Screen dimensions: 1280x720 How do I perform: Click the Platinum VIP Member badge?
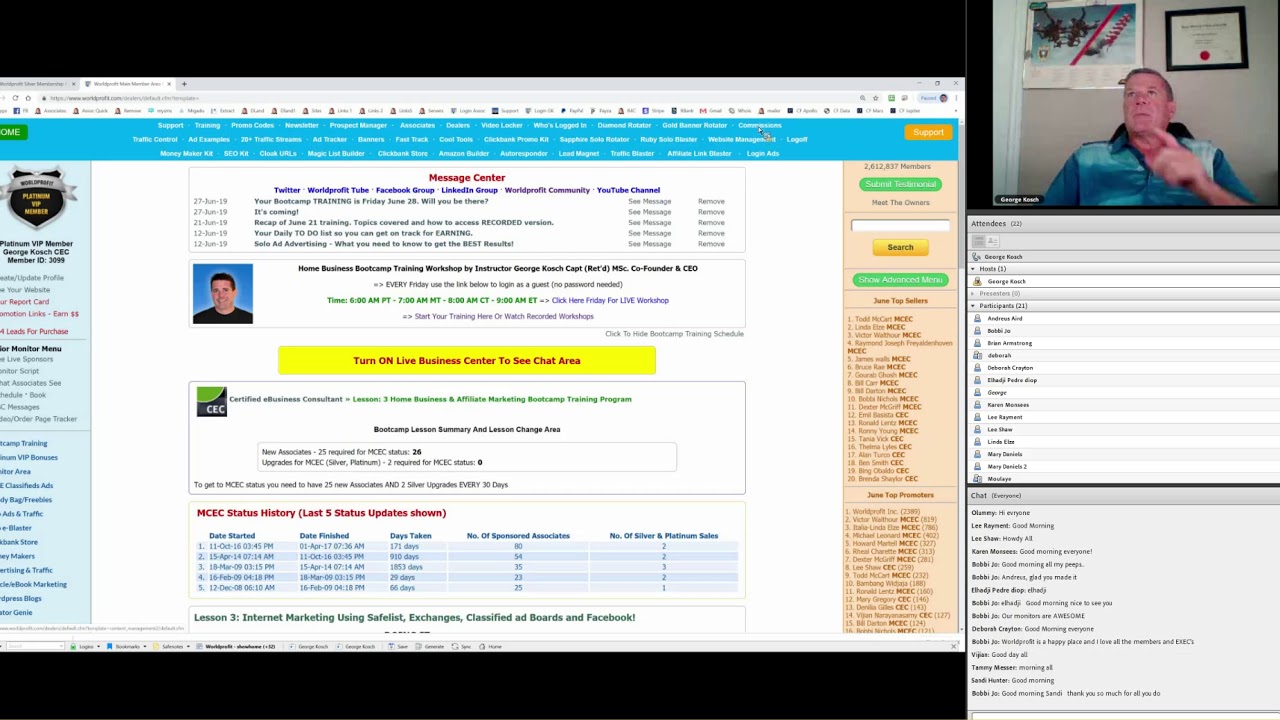(38, 198)
